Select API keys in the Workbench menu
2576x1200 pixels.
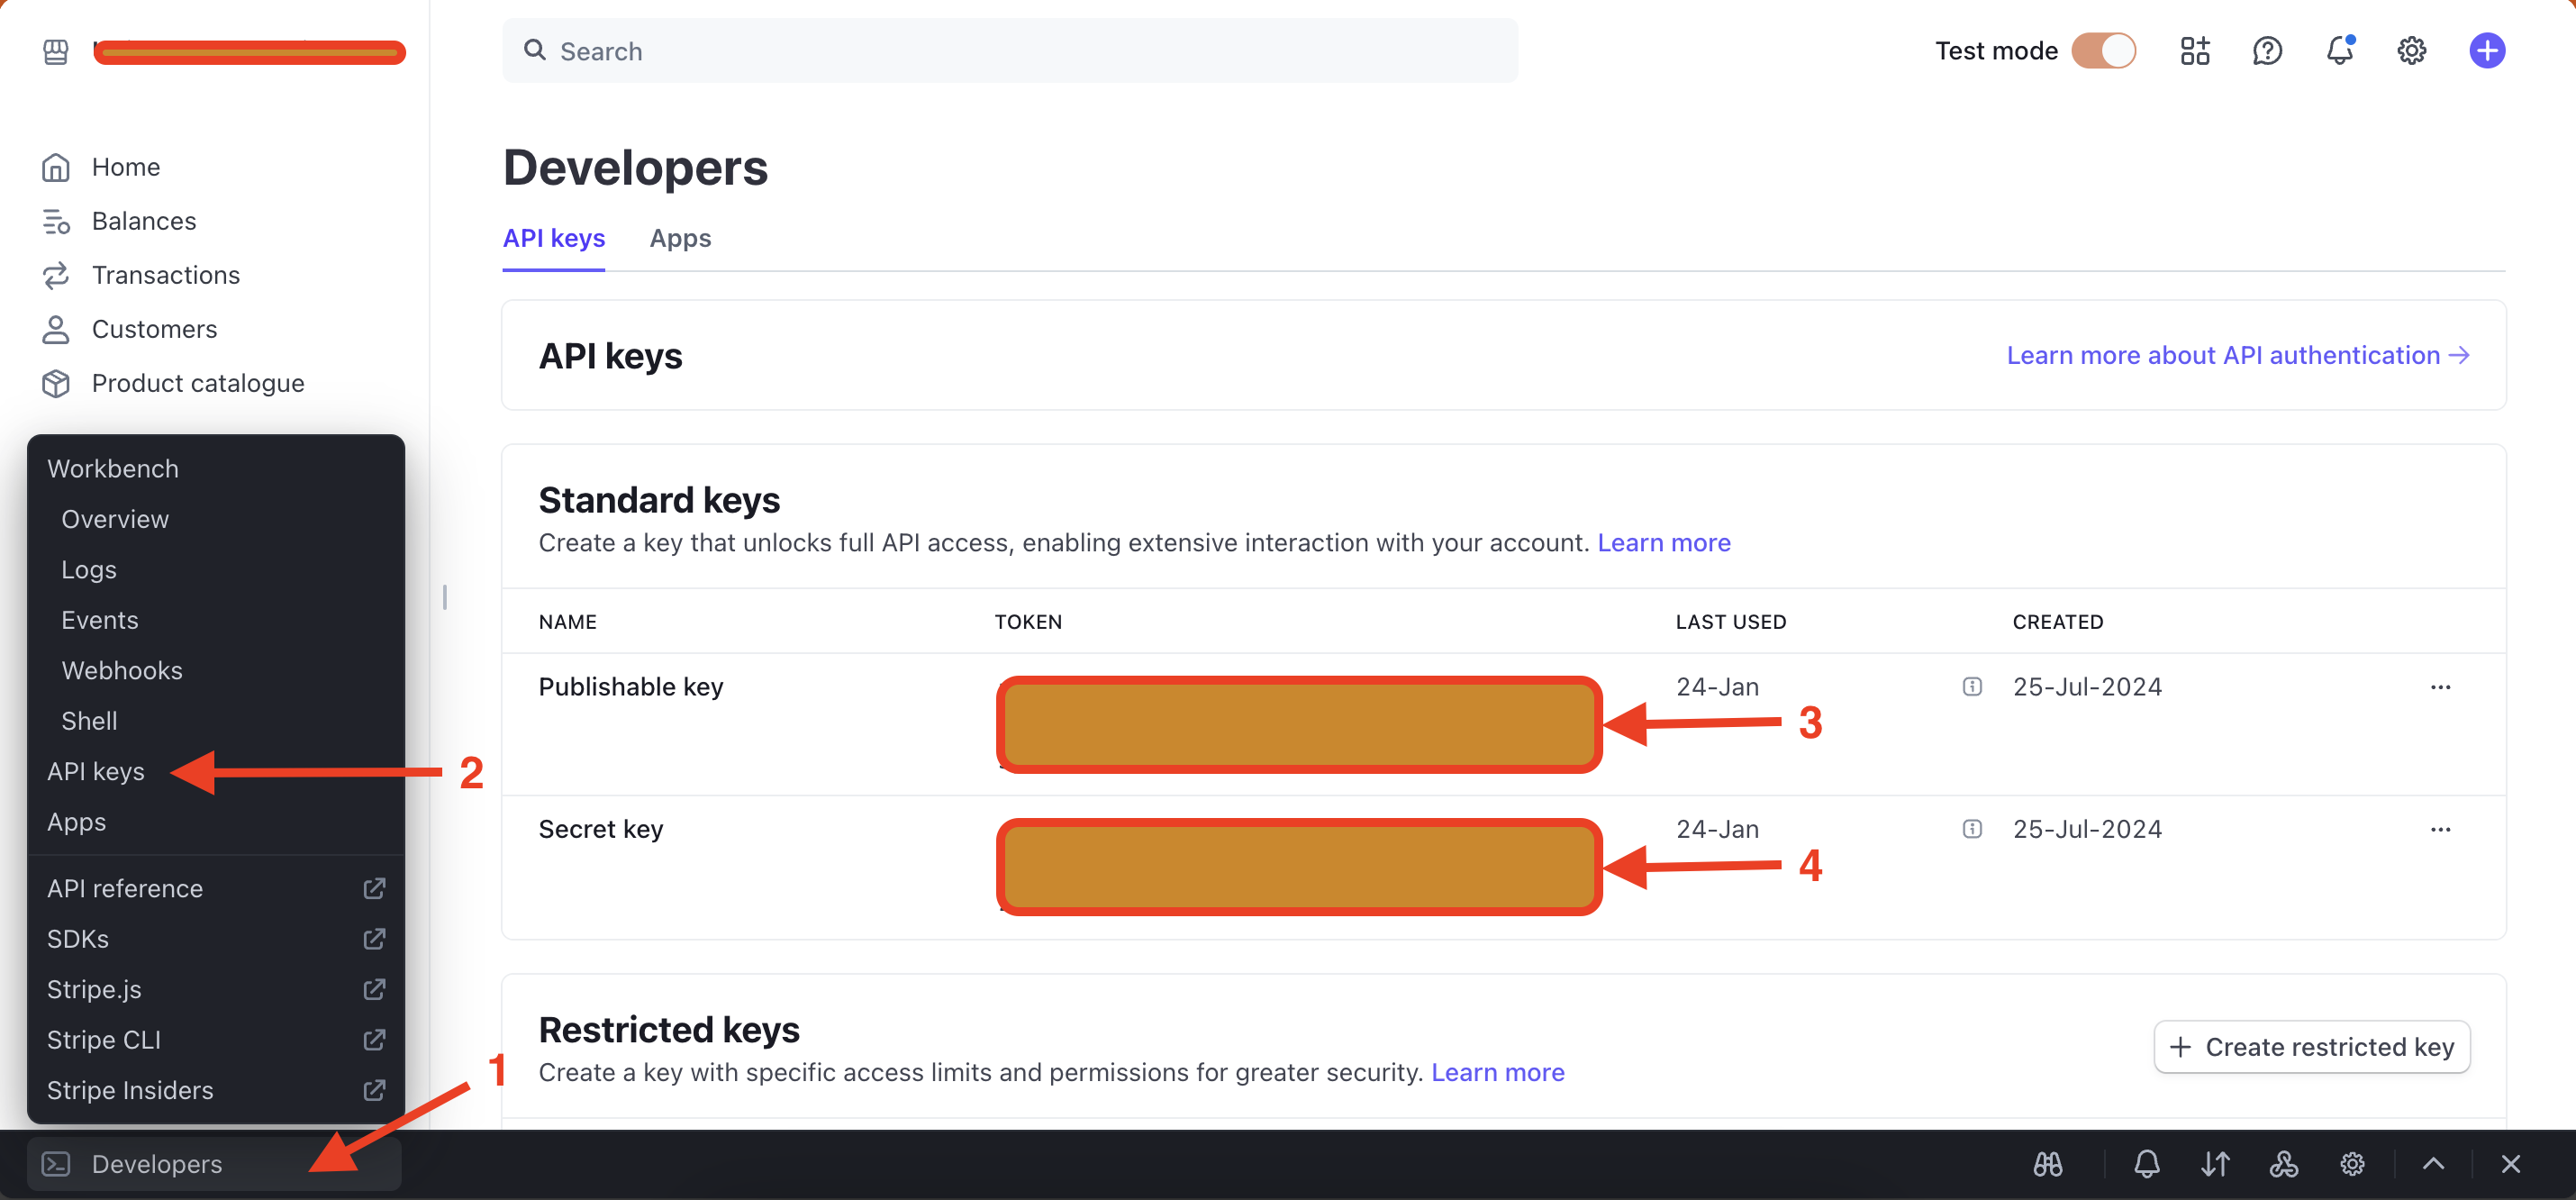click(96, 771)
